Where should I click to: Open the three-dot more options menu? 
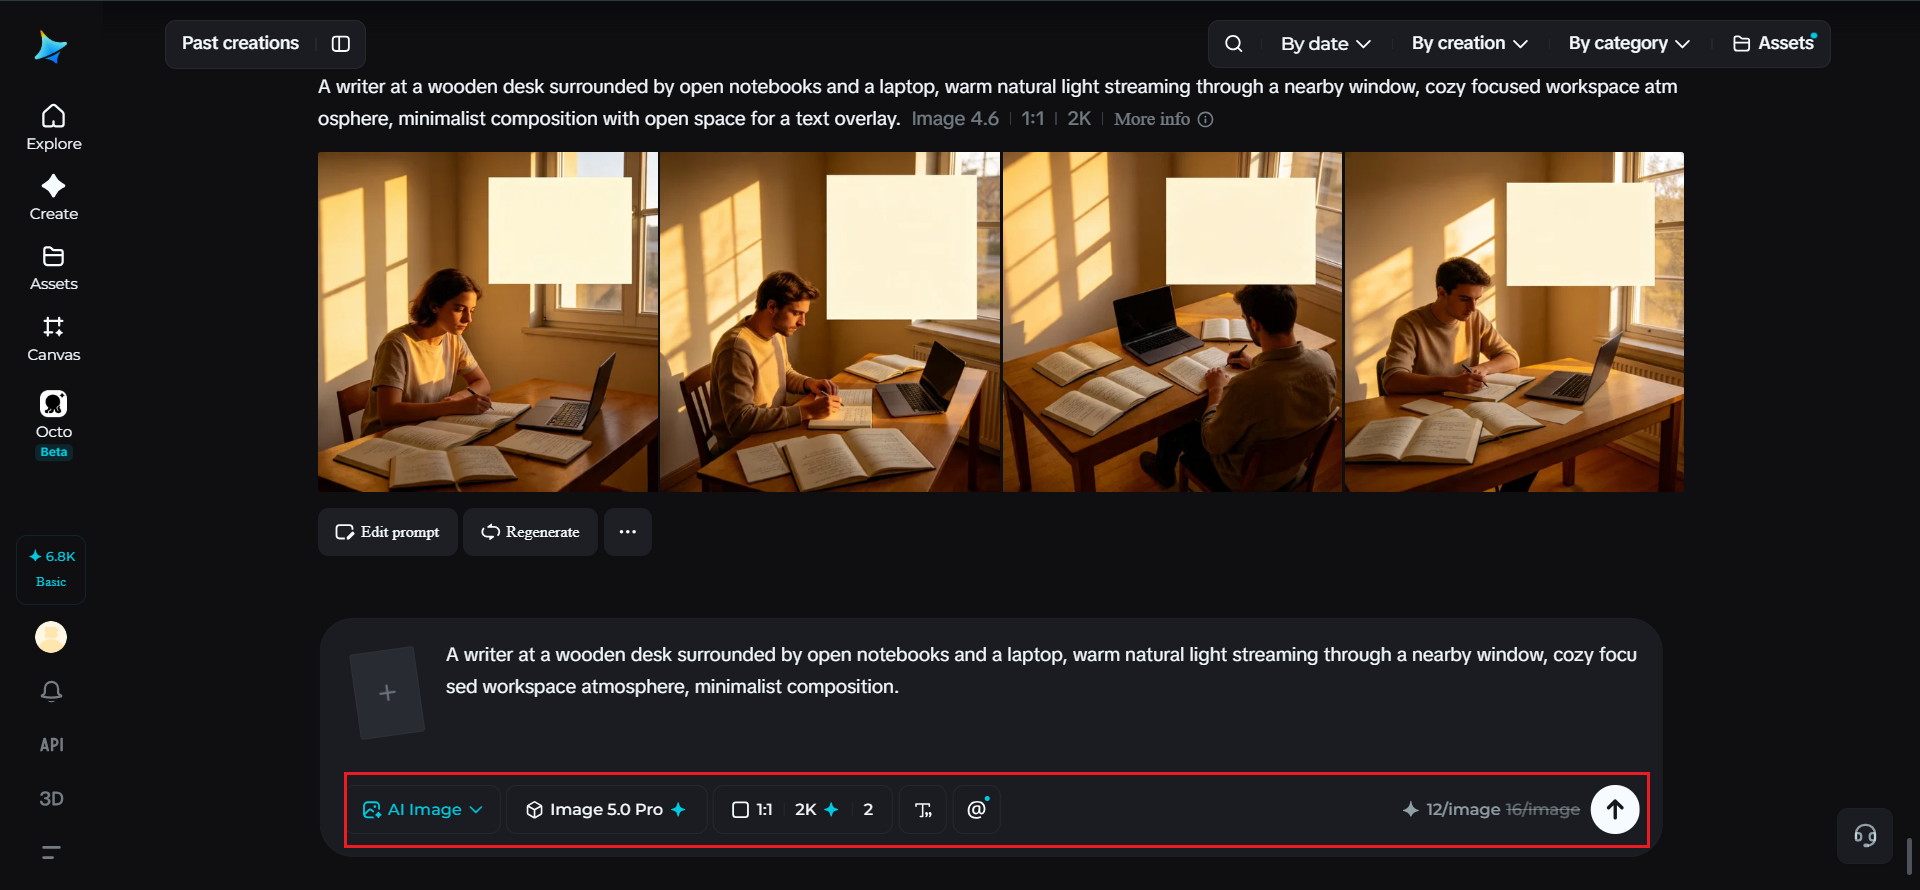pos(628,532)
